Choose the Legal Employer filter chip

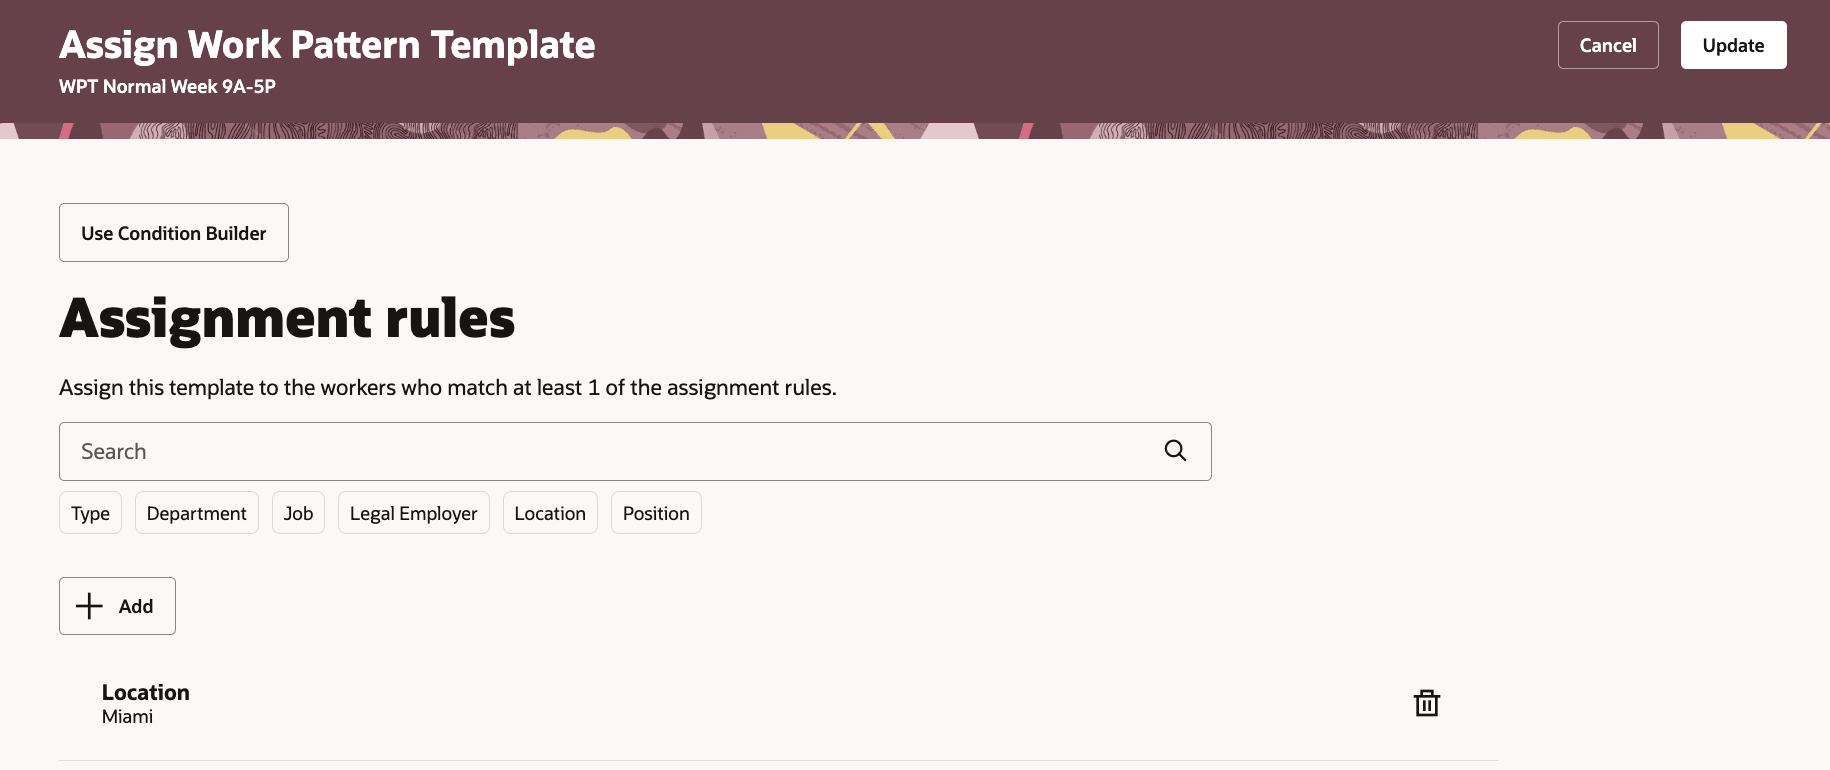pyautogui.click(x=413, y=513)
